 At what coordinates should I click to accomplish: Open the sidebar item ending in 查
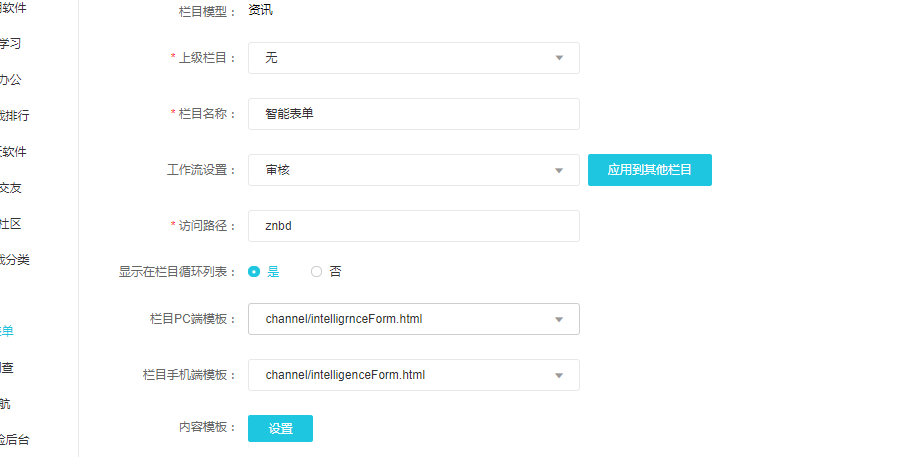[x=8, y=367]
